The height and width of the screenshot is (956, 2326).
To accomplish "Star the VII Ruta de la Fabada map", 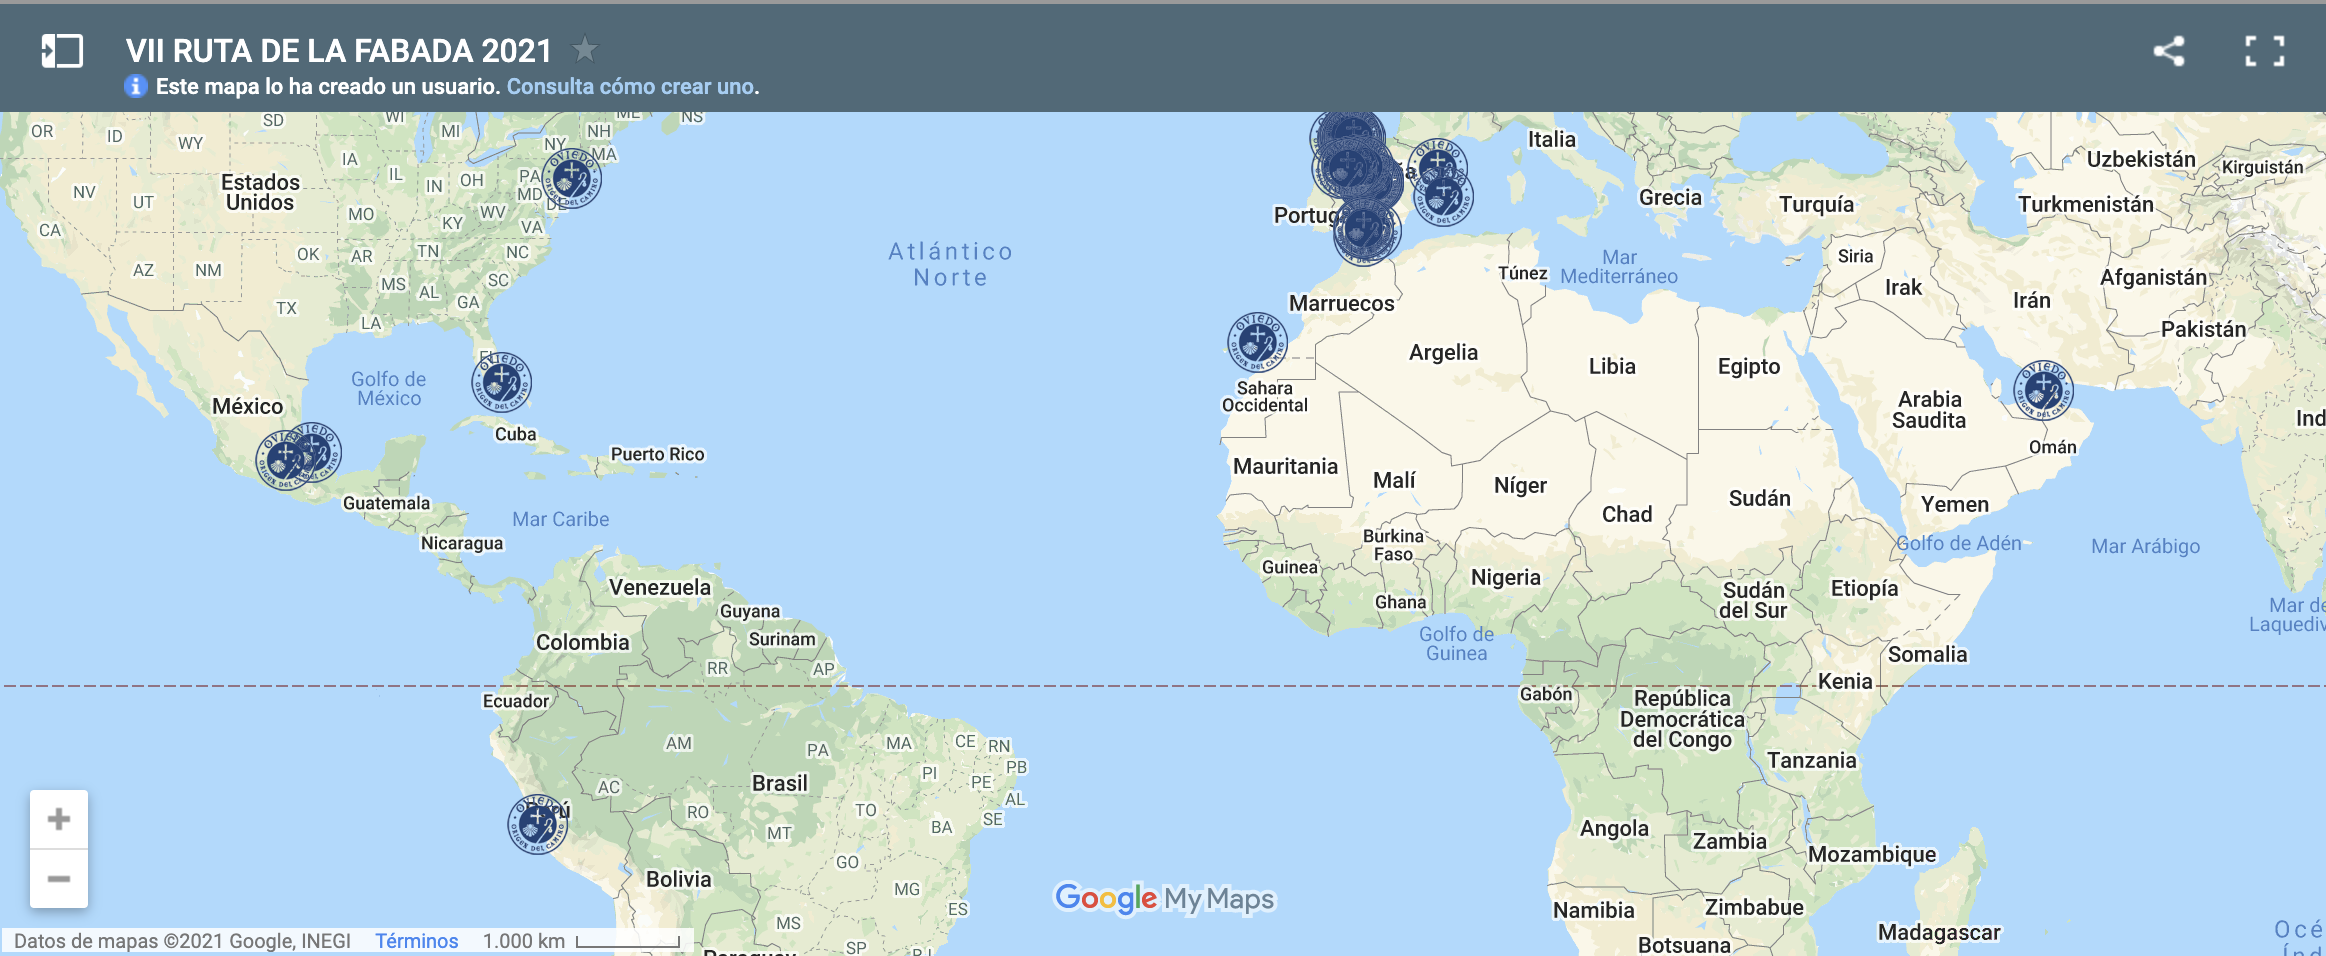I will [x=584, y=49].
